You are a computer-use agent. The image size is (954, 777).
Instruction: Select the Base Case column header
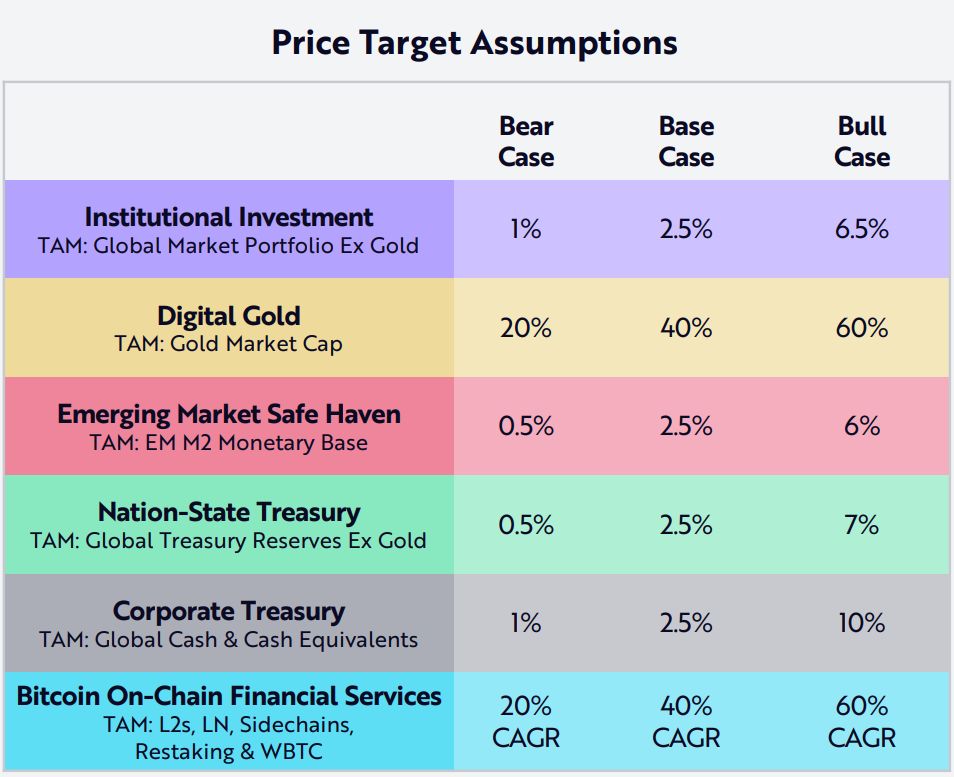(686, 141)
